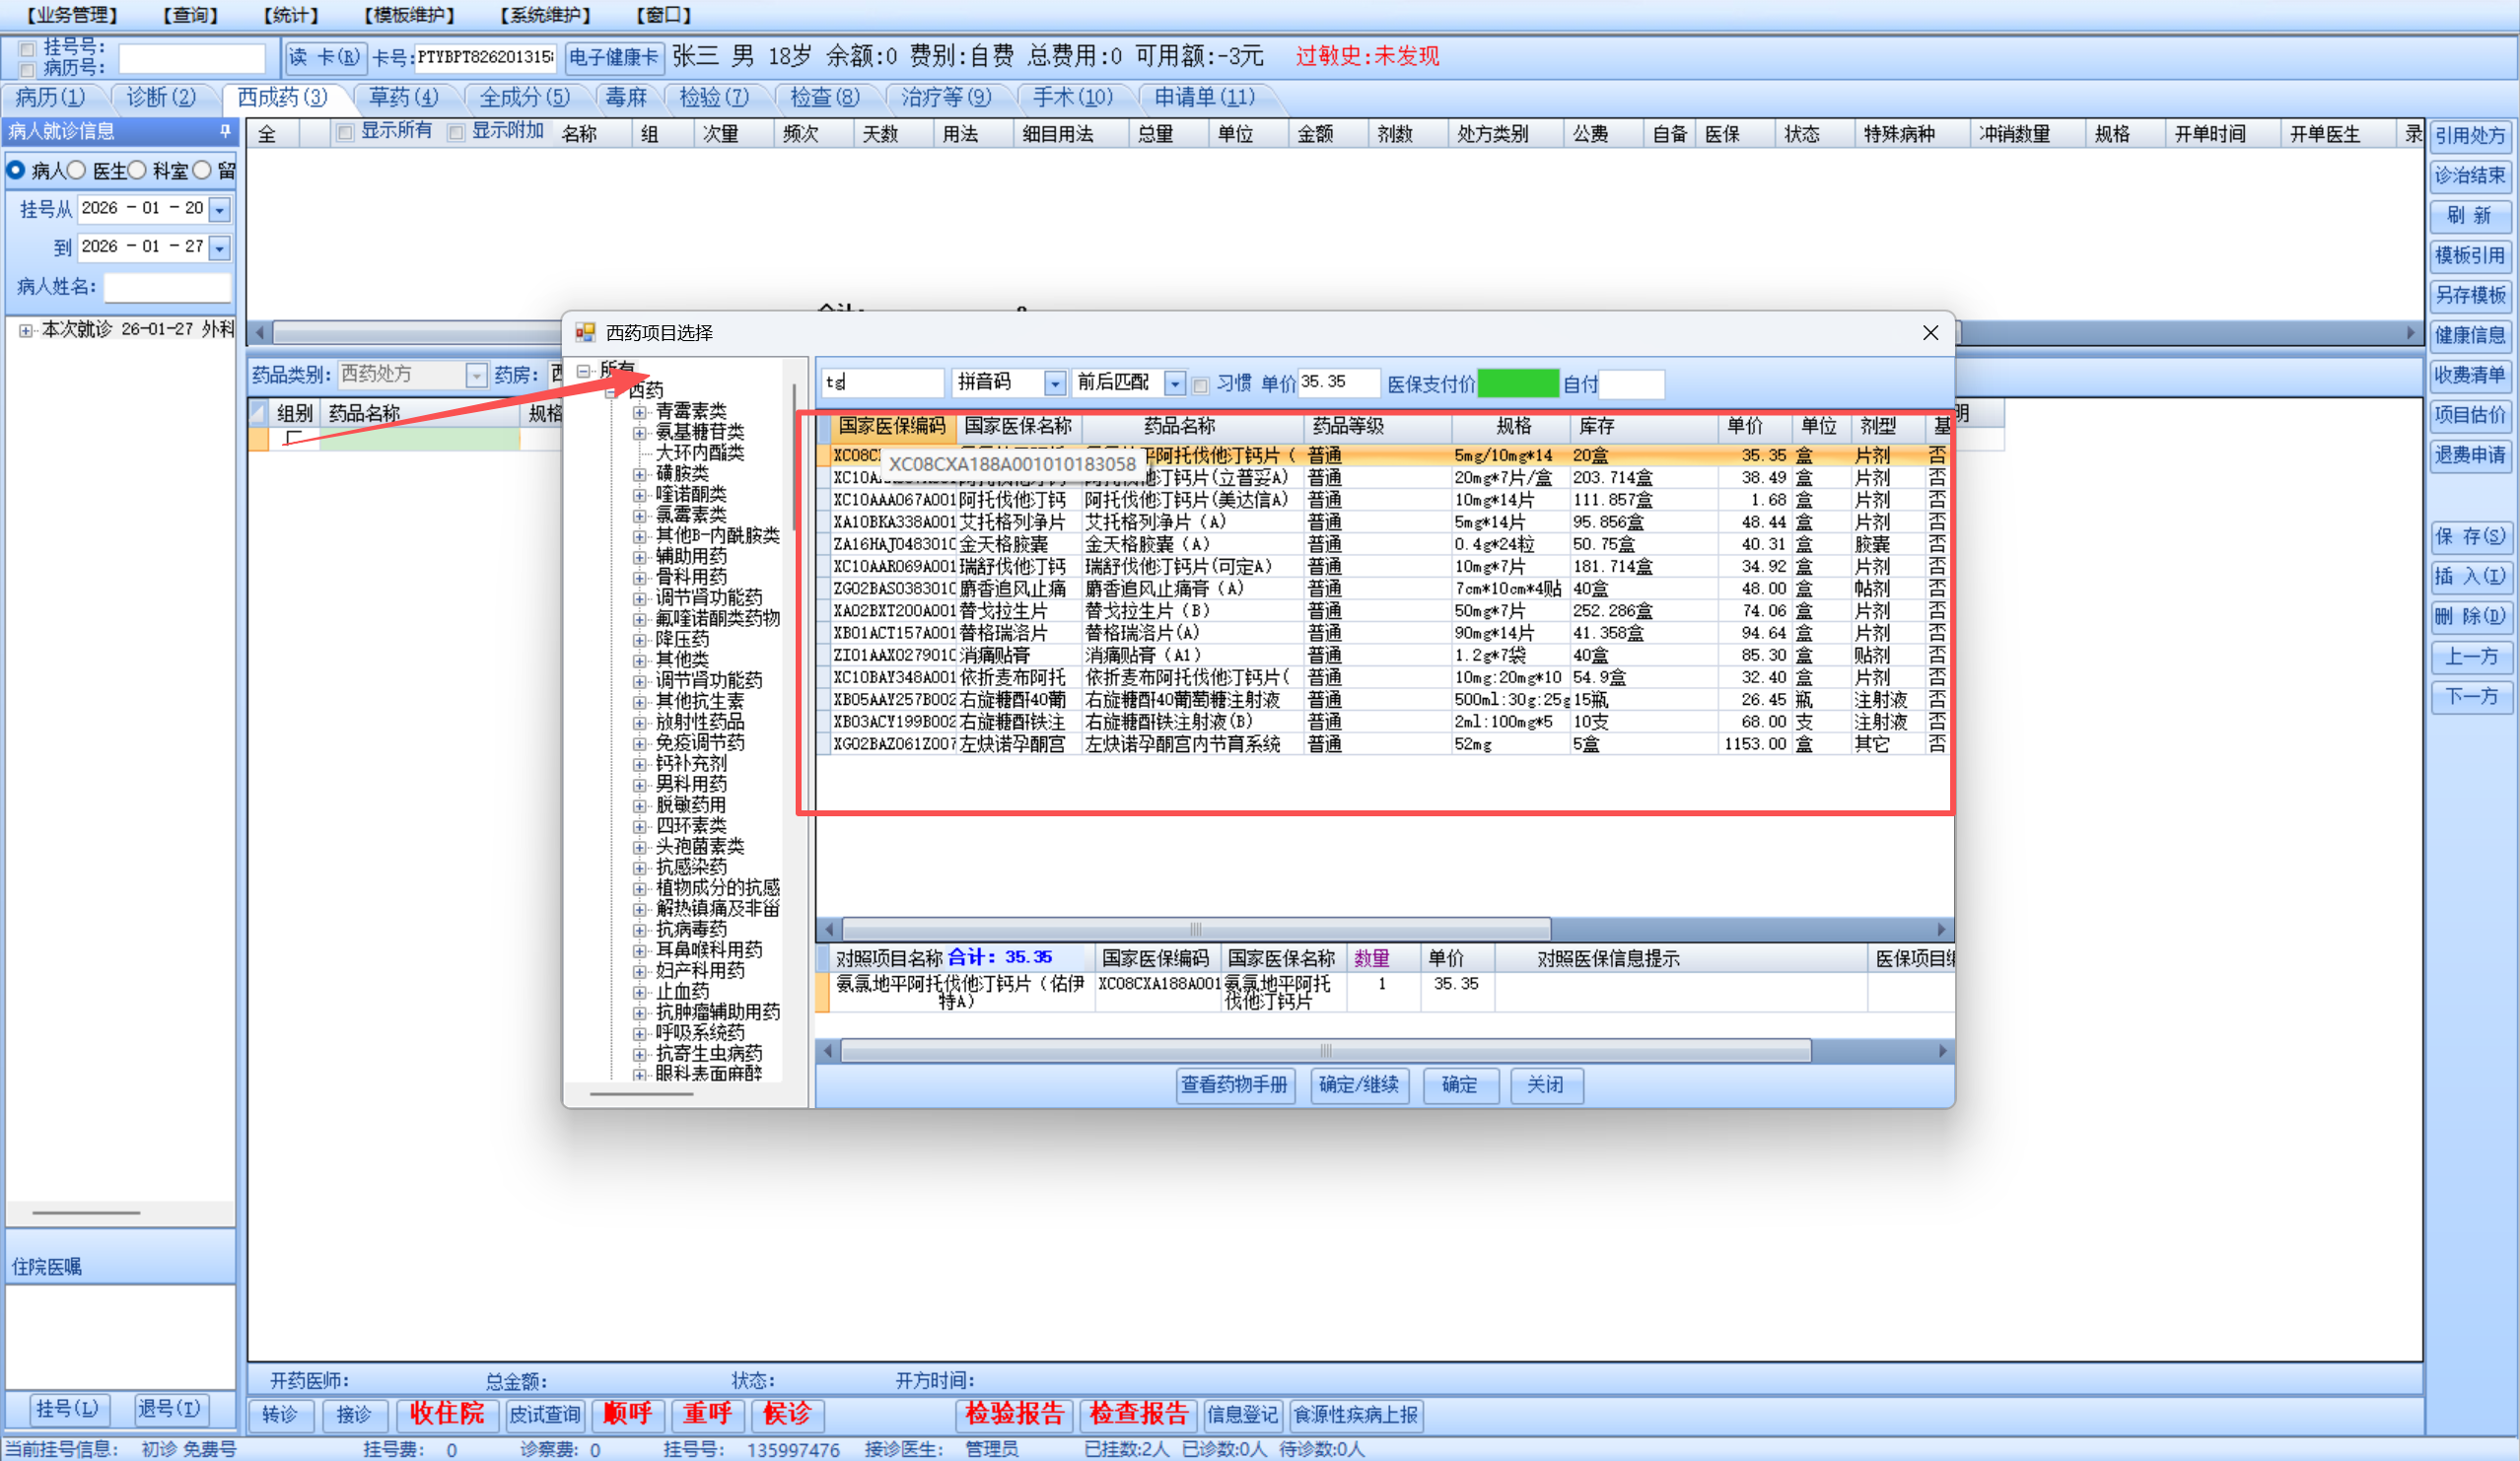
Task: Open the 挂号从 date picker arrow
Action: pyautogui.click(x=220, y=209)
